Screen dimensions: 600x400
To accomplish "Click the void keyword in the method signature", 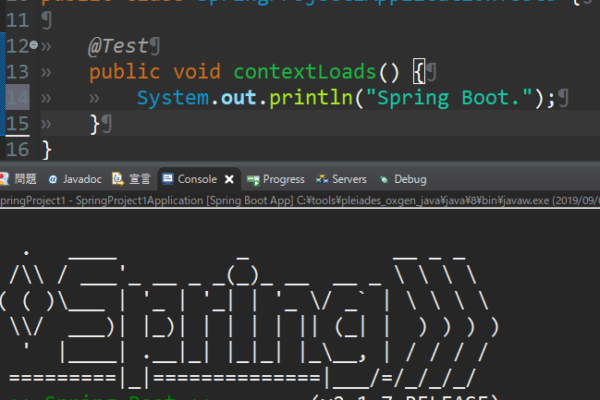I will (197, 72).
